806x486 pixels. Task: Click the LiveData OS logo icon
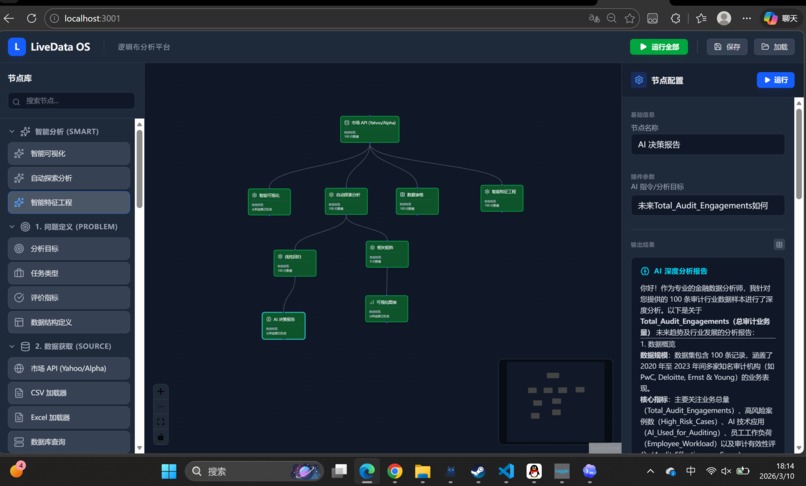tap(16, 47)
